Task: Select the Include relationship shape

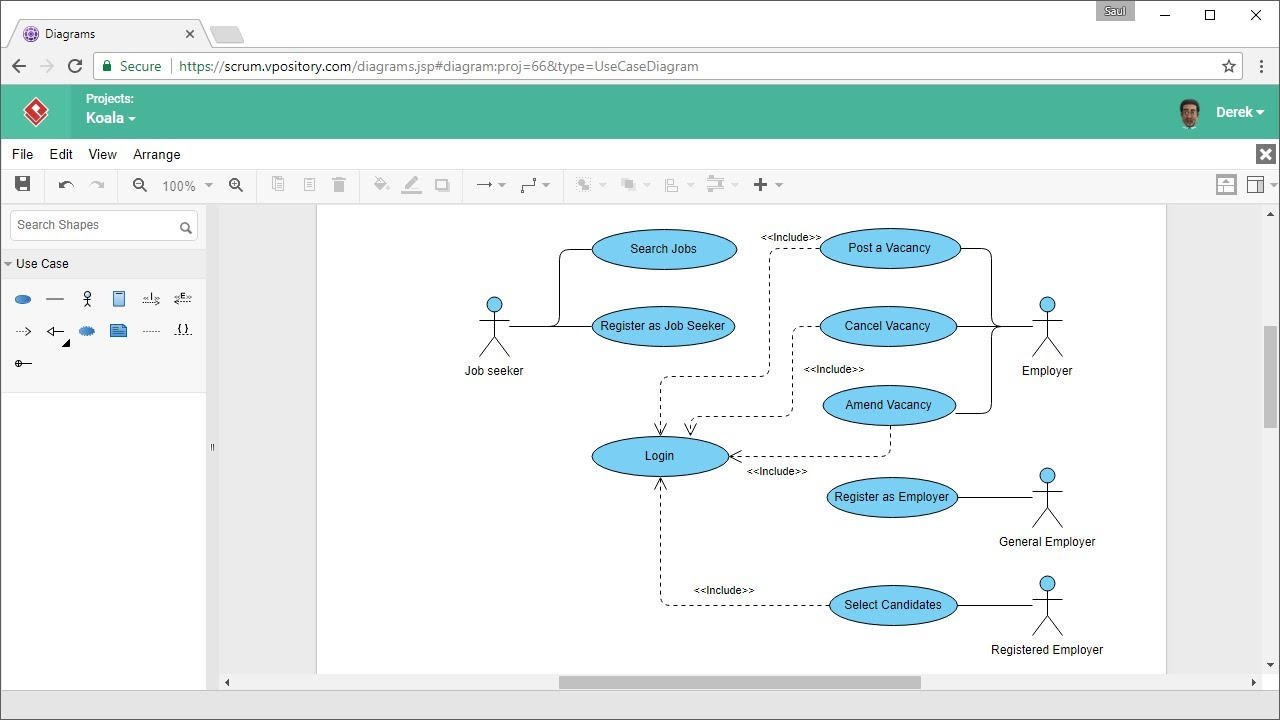Action: click(x=151, y=298)
